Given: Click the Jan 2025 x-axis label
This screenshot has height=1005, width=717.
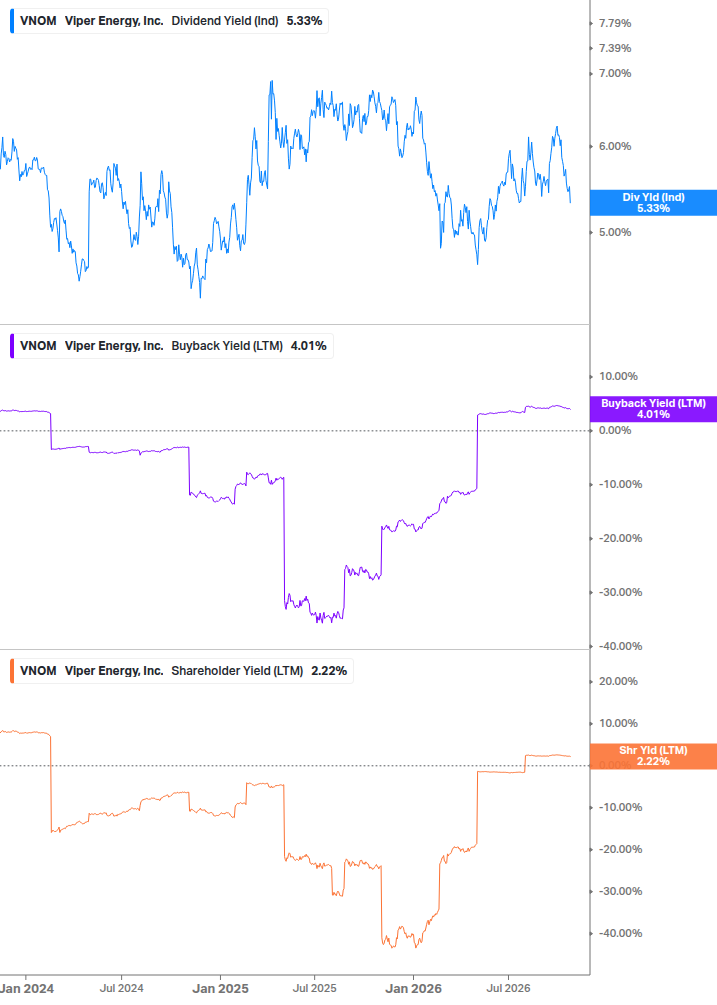Looking at the screenshot, I should (220, 988).
